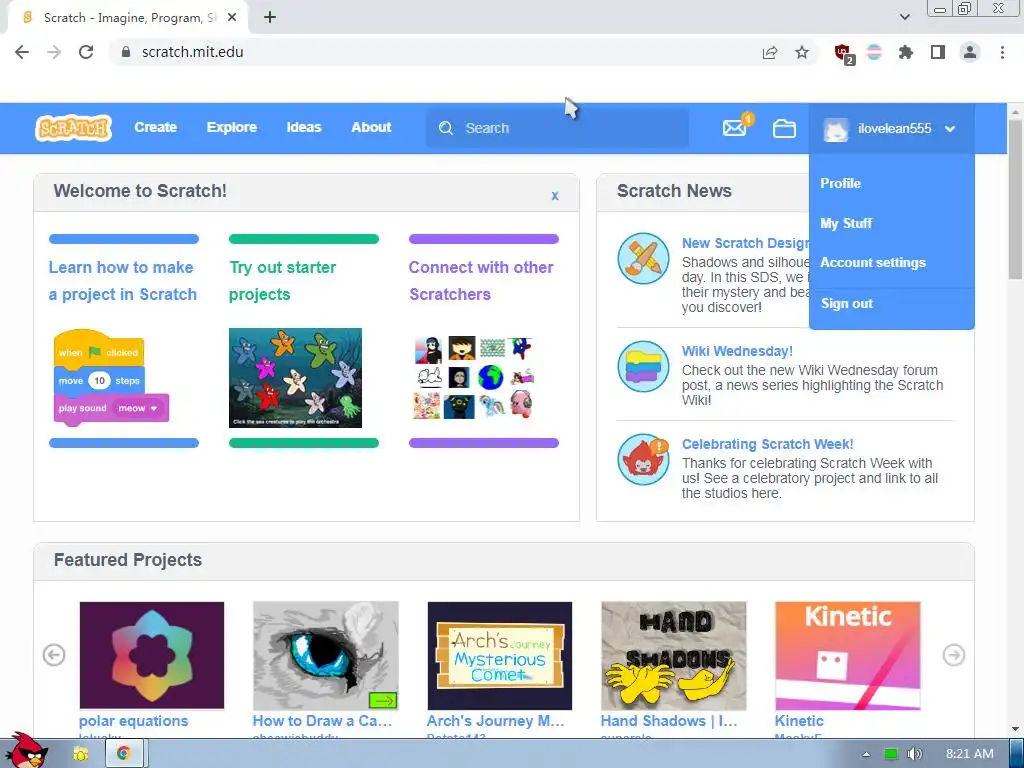Bookmark this page with the star
The image size is (1024, 768).
(x=801, y=52)
